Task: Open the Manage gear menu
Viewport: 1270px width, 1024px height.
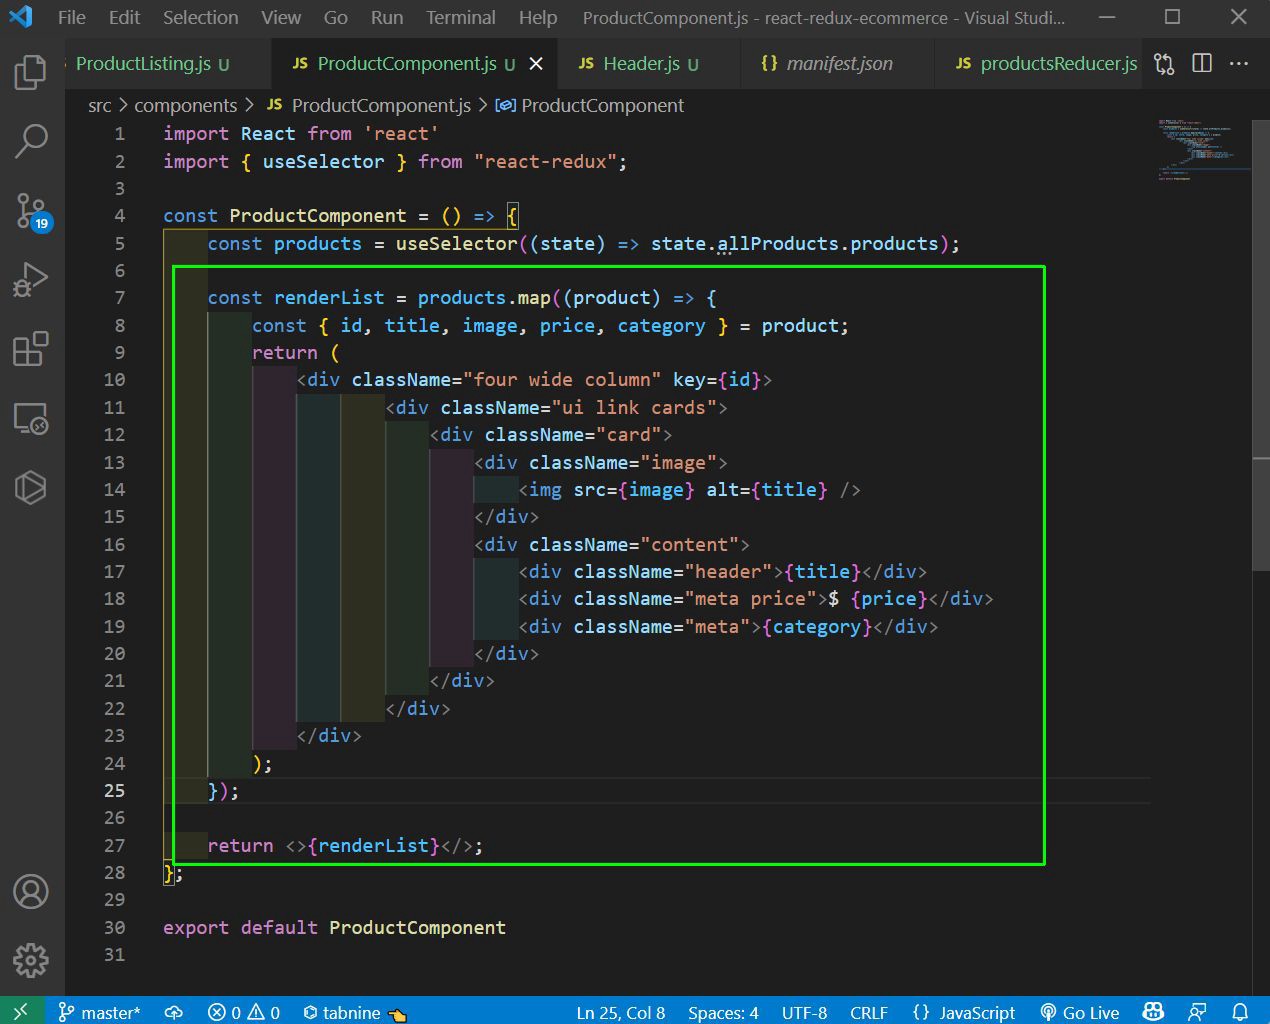Action: point(31,960)
